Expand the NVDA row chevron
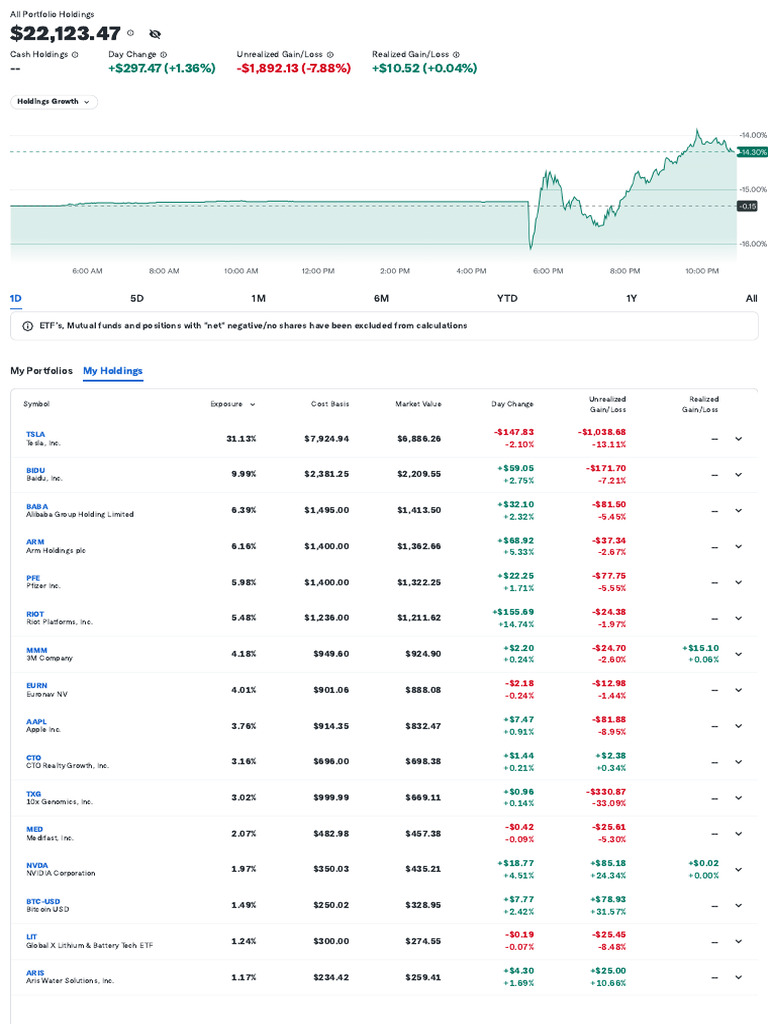 (738, 869)
